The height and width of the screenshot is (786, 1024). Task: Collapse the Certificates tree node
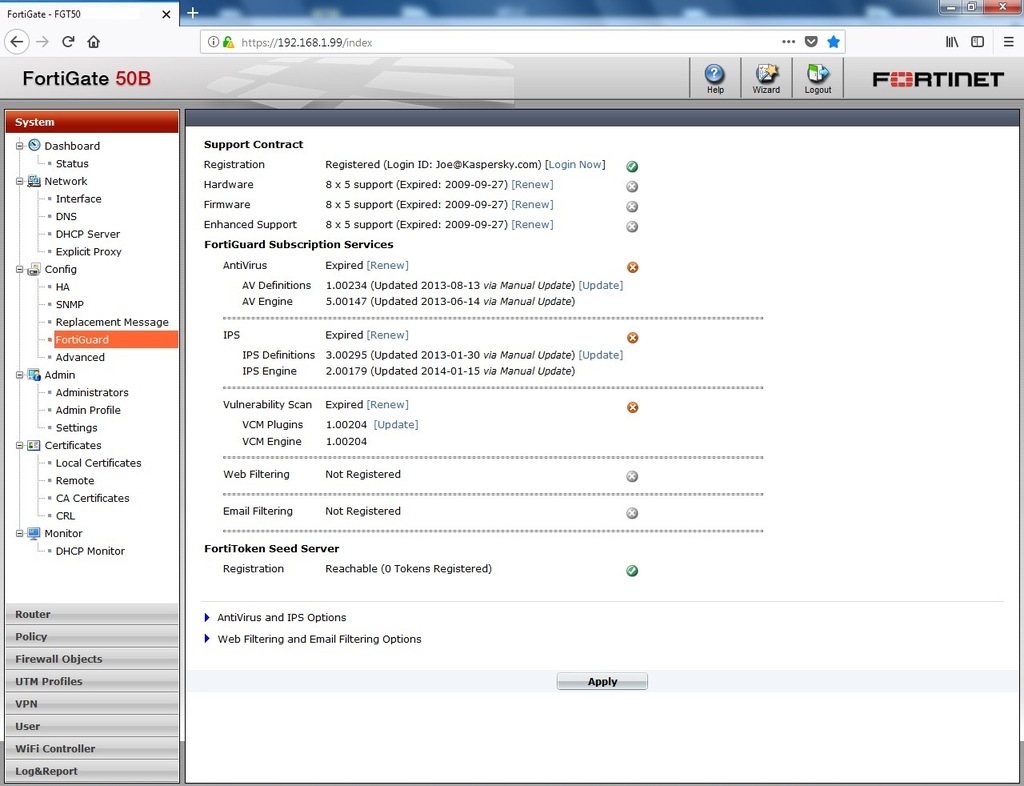click(20, 445)
